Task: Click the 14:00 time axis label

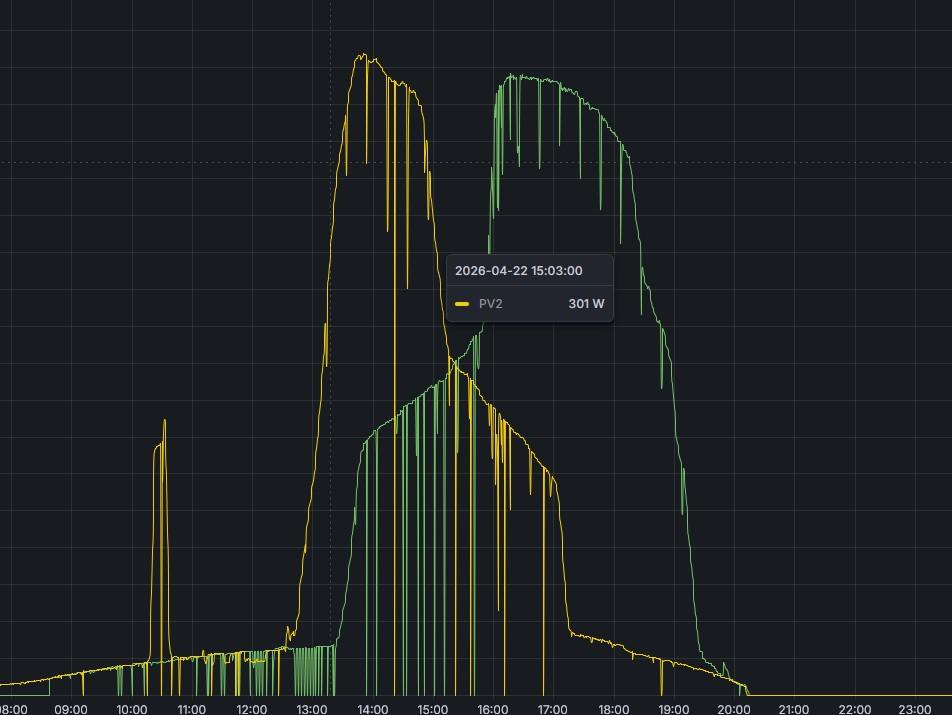Action: click(x=372, y=709)
